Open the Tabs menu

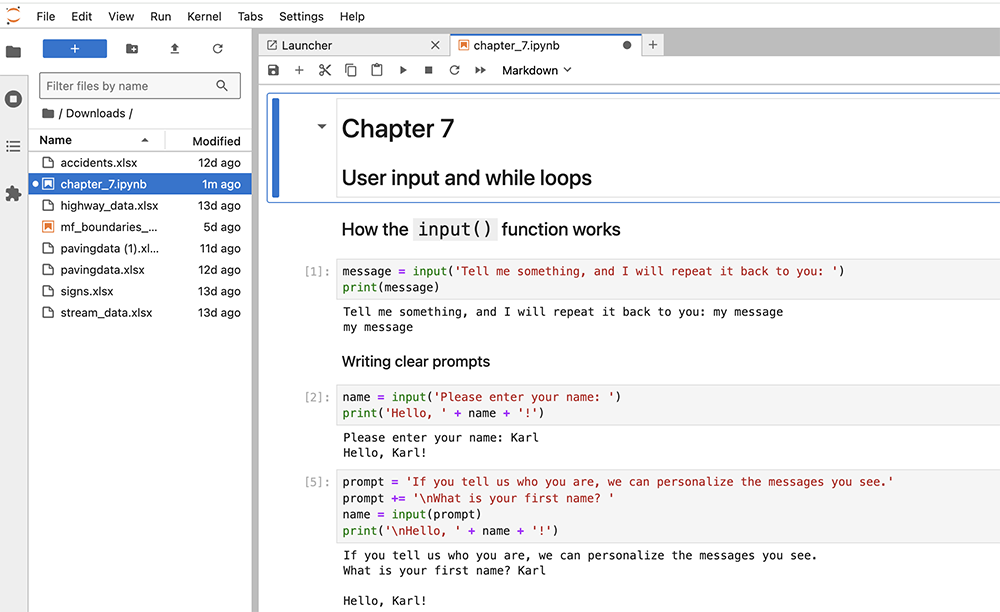[x=250, y=17]
